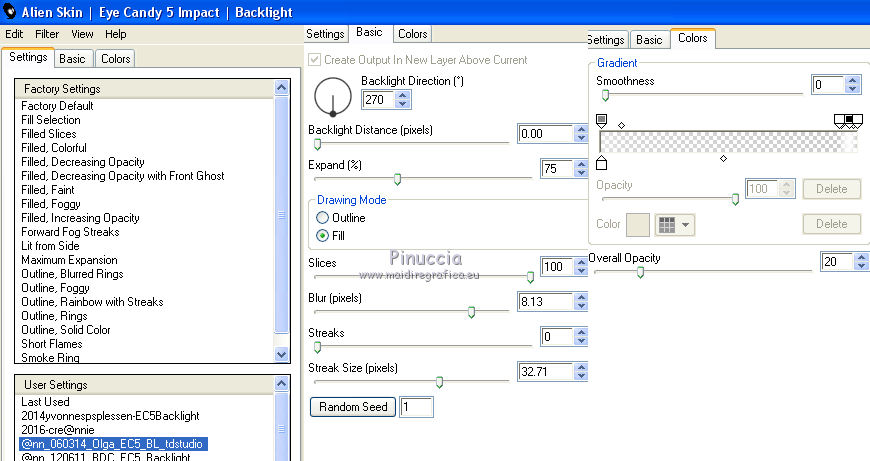This screenshot has height=461, width=870.
Task: Click the Color swatch
Action: click(x=638, y=225)
